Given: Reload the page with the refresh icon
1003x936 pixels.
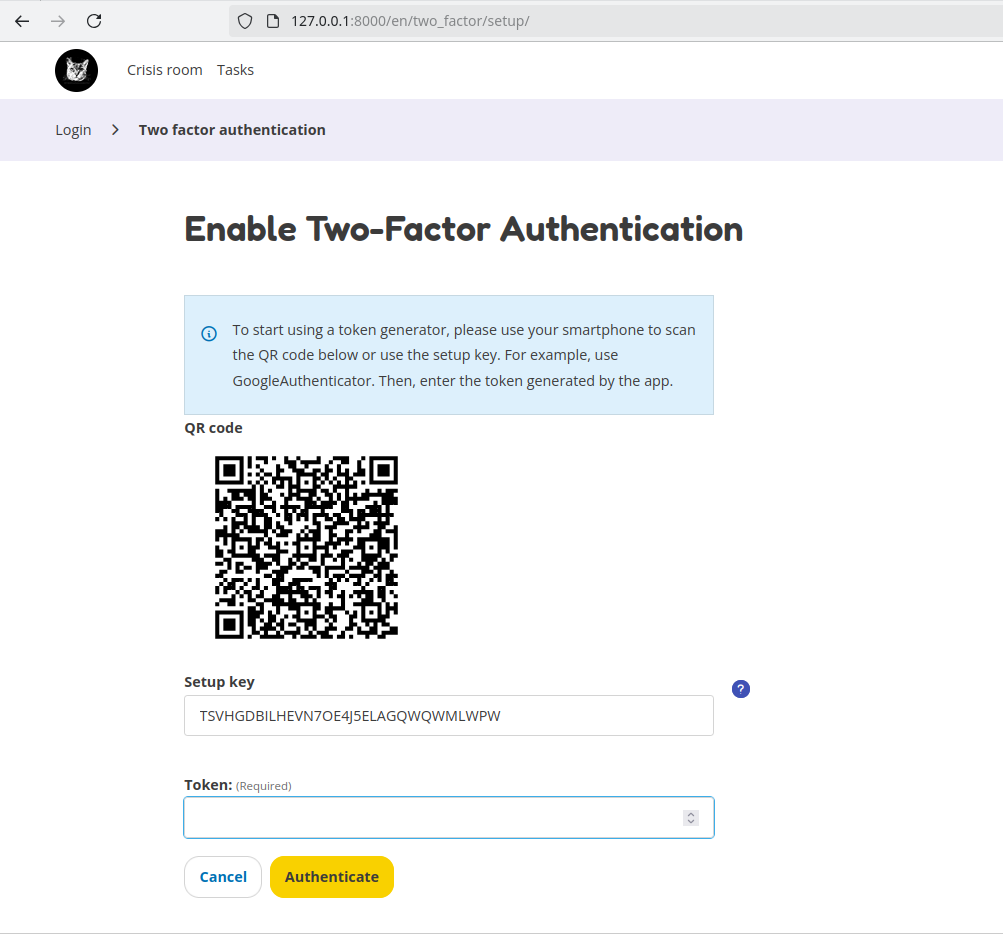Looking at the screenshot, I should pyautogui.click(x=94, y=21).
